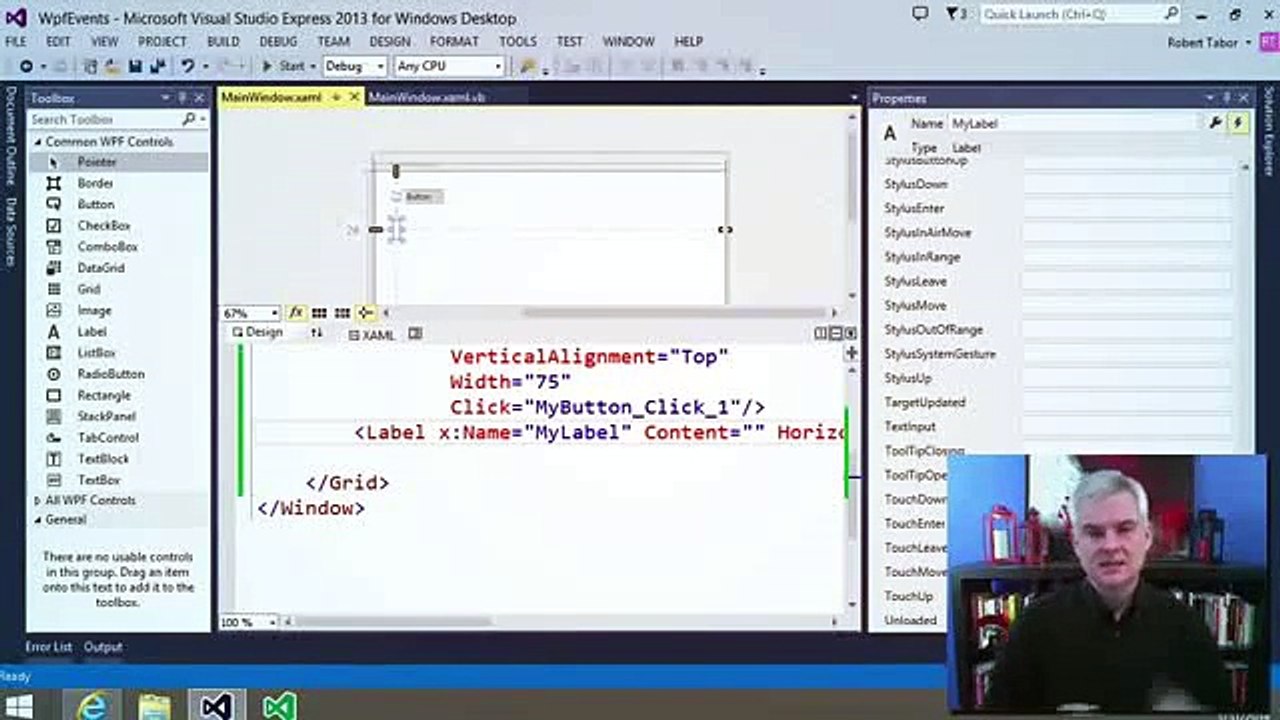
Task: Toggle the effects fx button in designer
Action: point(296,313)
